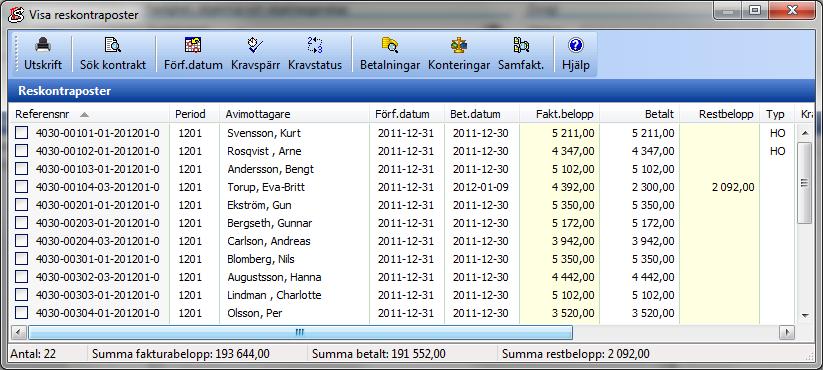
Task: Click the vertical scrollbar thumb
Action: [x=805, y=183]
